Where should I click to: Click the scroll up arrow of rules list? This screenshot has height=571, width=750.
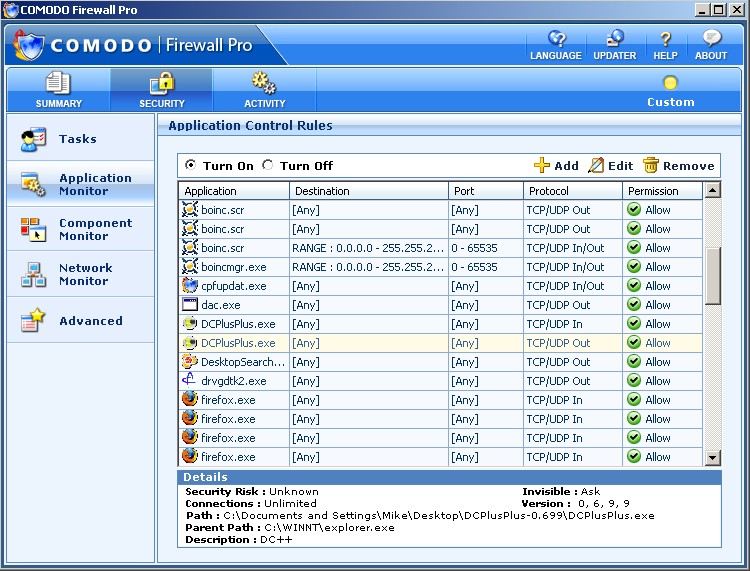[712, 190]
